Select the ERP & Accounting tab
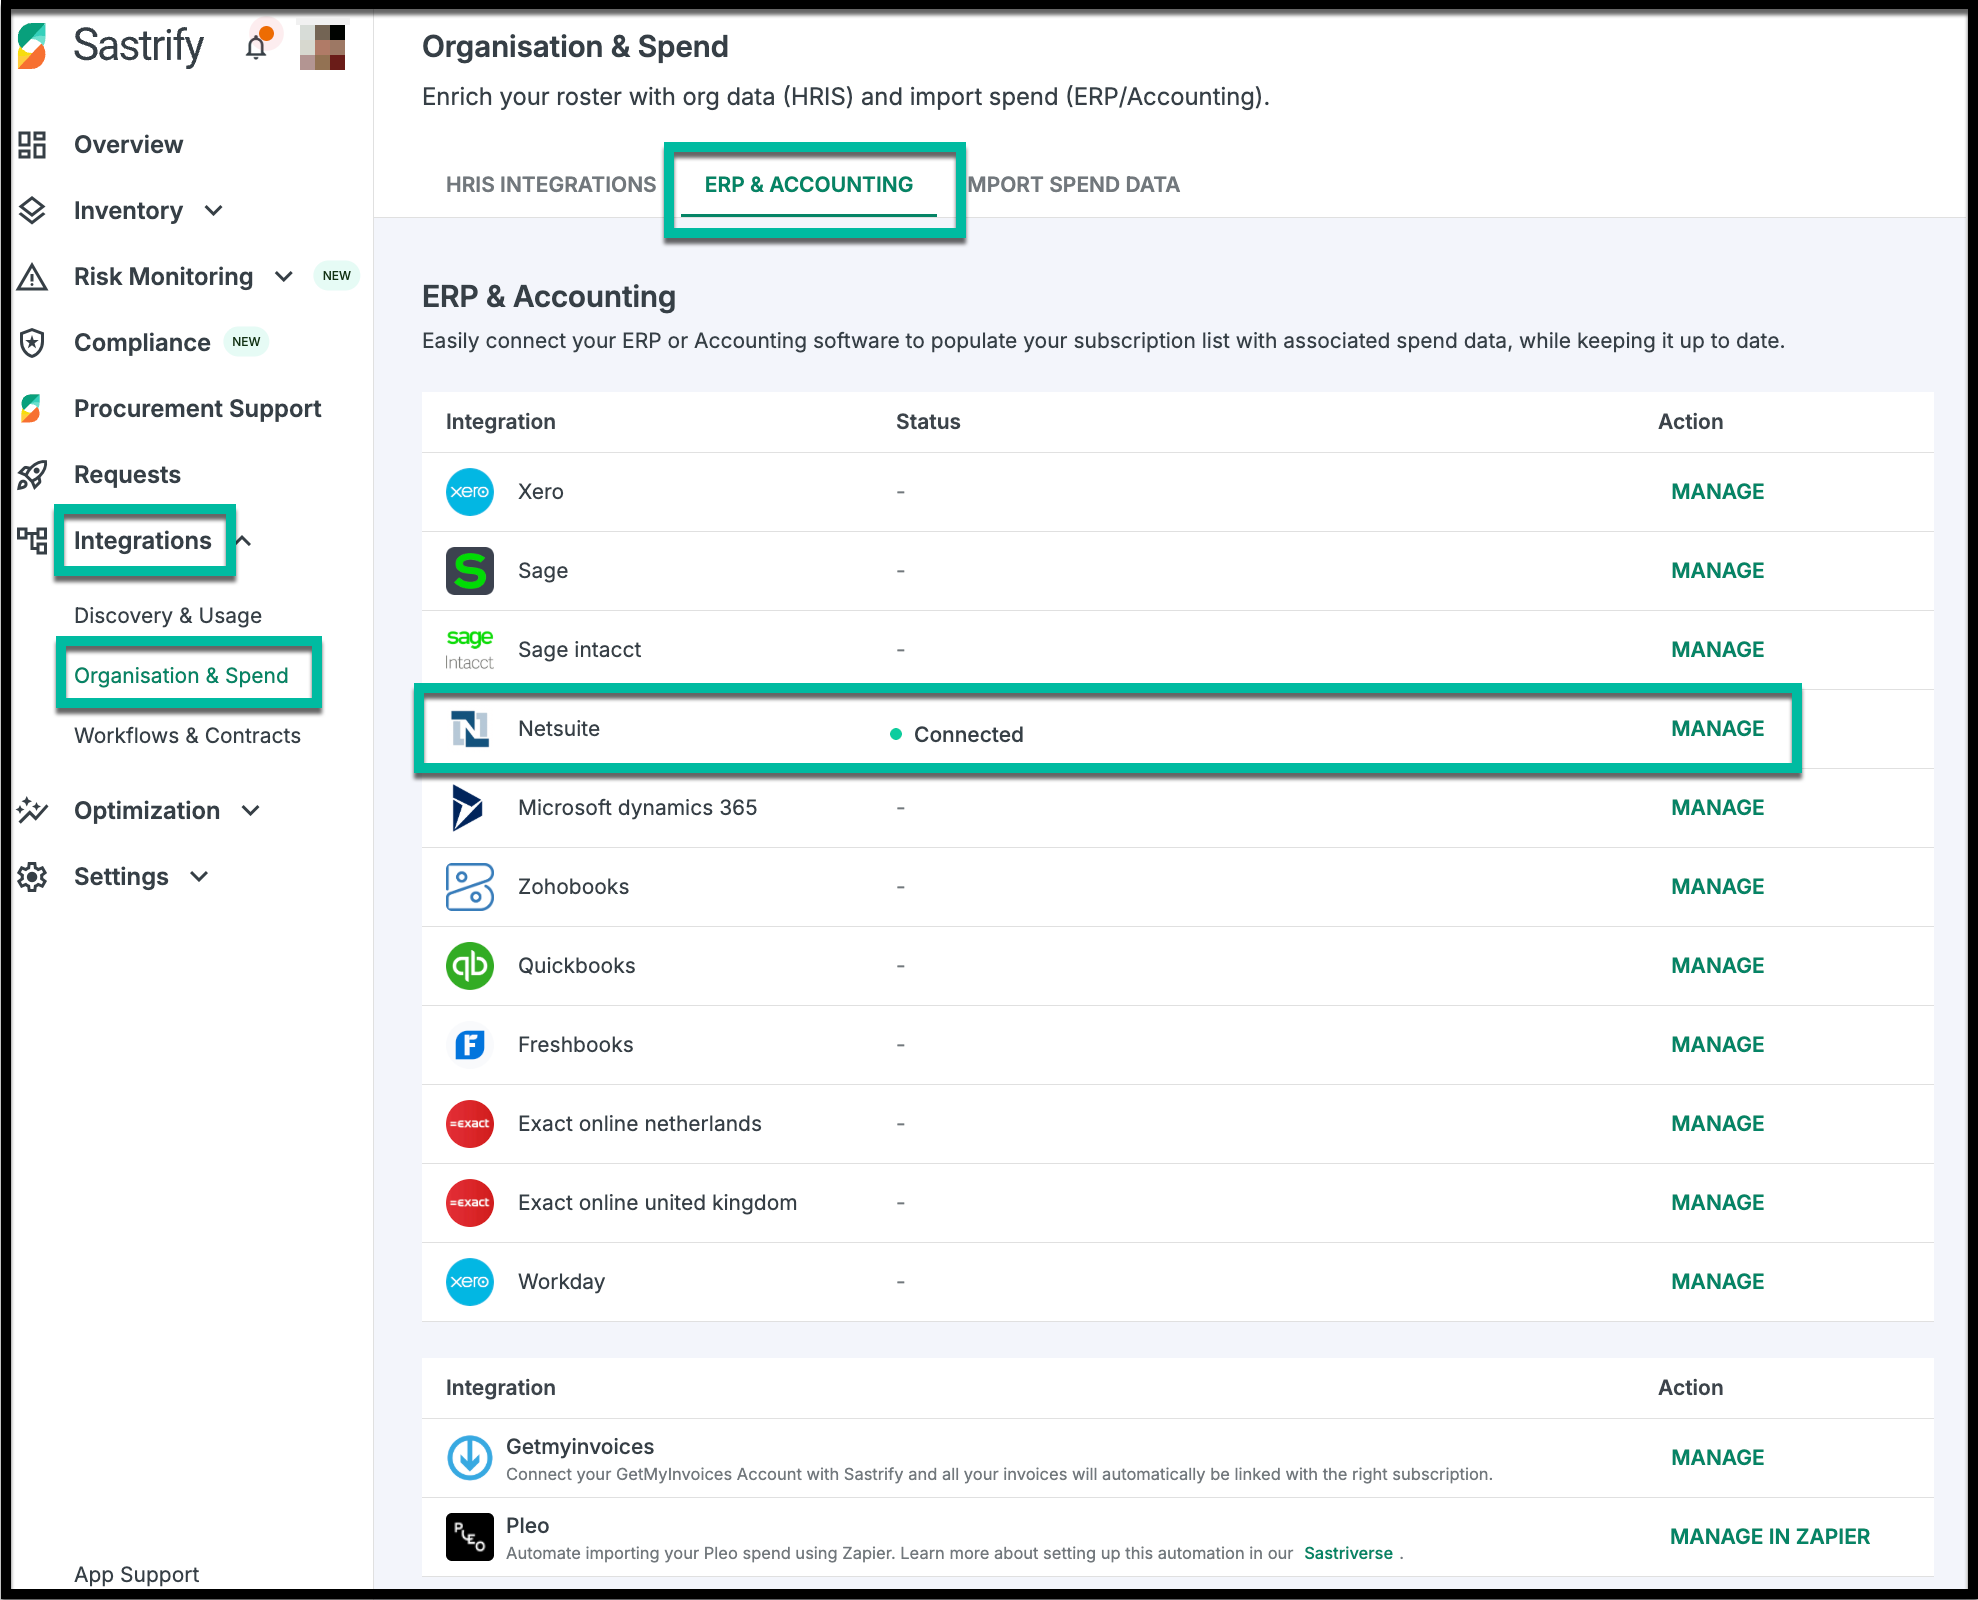The height and width of the screenshot is (1600, 1978). 809,185
